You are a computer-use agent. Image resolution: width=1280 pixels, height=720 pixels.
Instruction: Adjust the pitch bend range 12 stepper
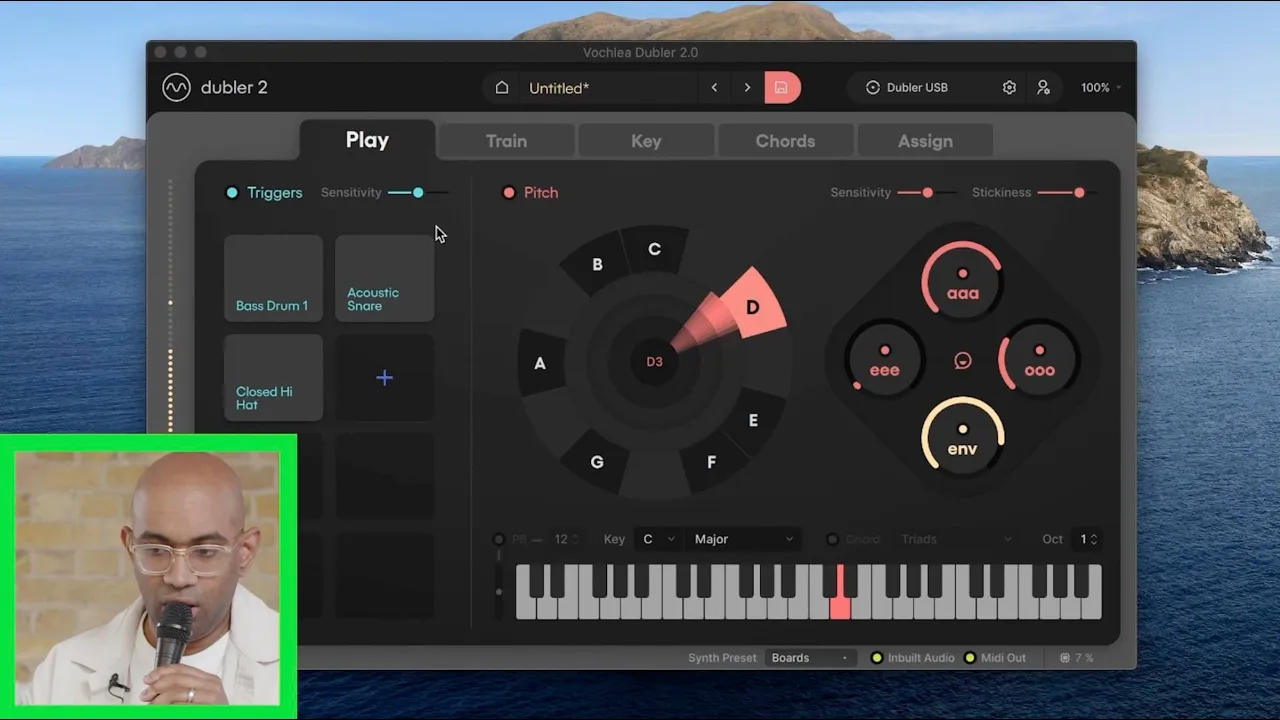tap(567, 539)
